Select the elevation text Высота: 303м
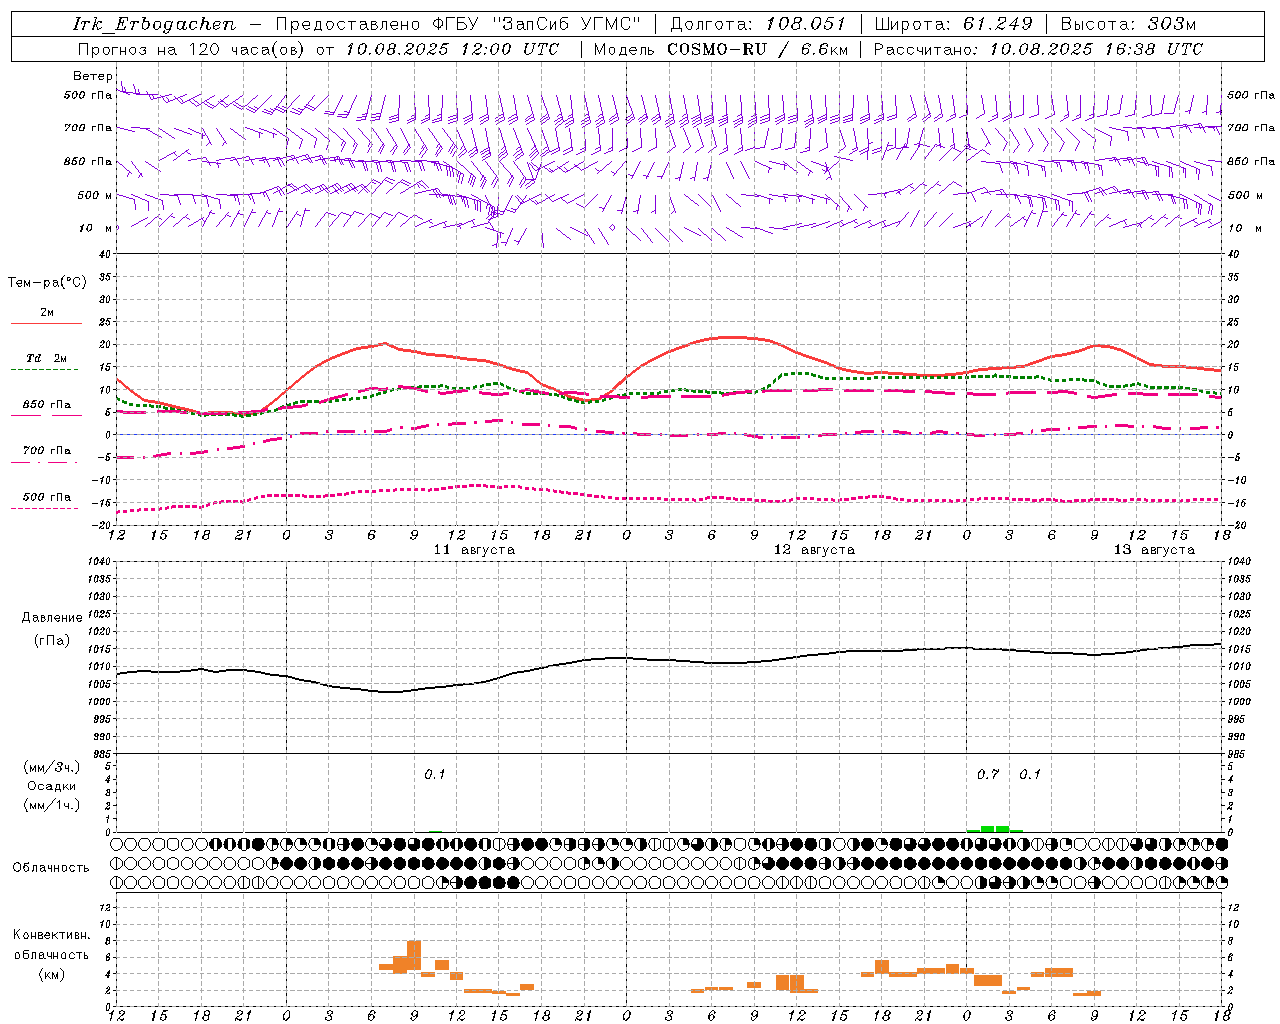Image resolution: width=1280 pixels, height=1024 pixels. [1128, 24]
